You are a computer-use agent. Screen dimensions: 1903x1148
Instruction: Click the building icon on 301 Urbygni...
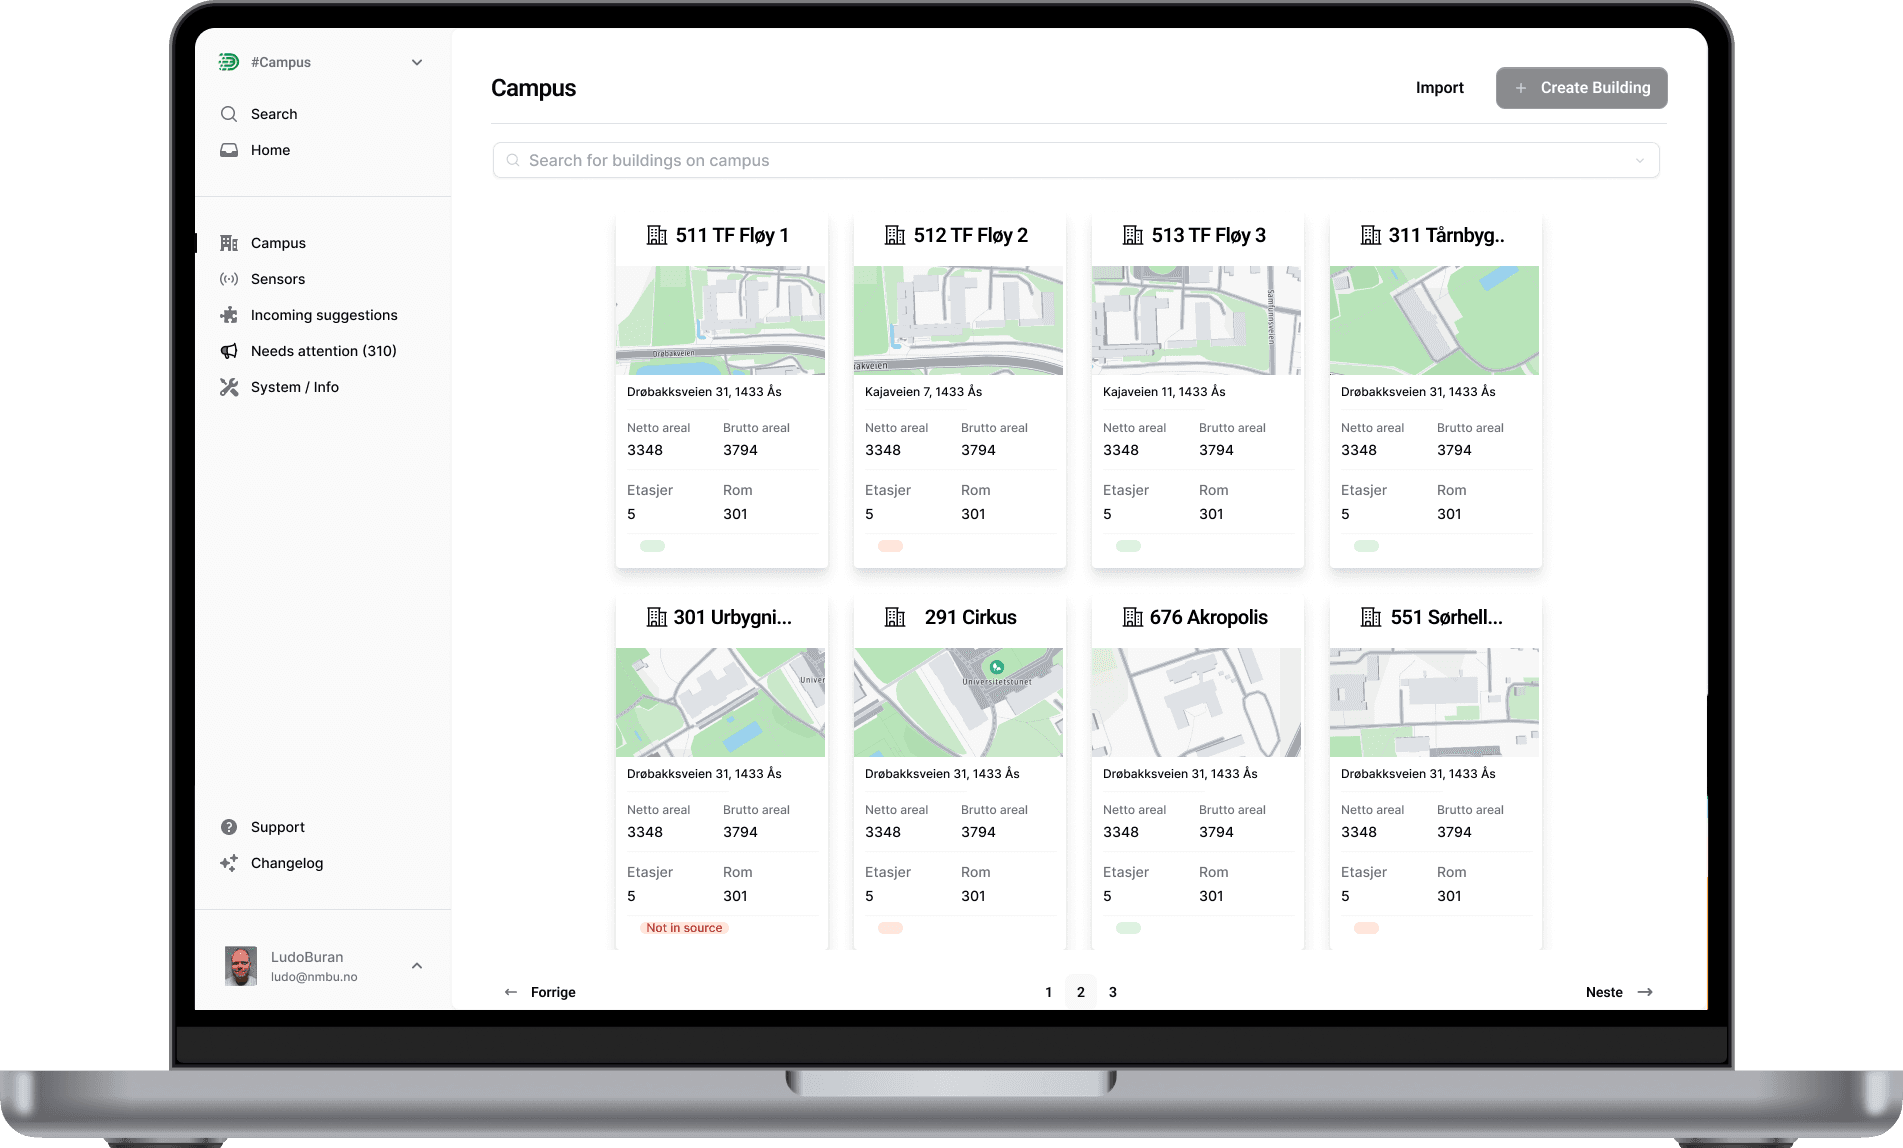[x=657, y=617]
